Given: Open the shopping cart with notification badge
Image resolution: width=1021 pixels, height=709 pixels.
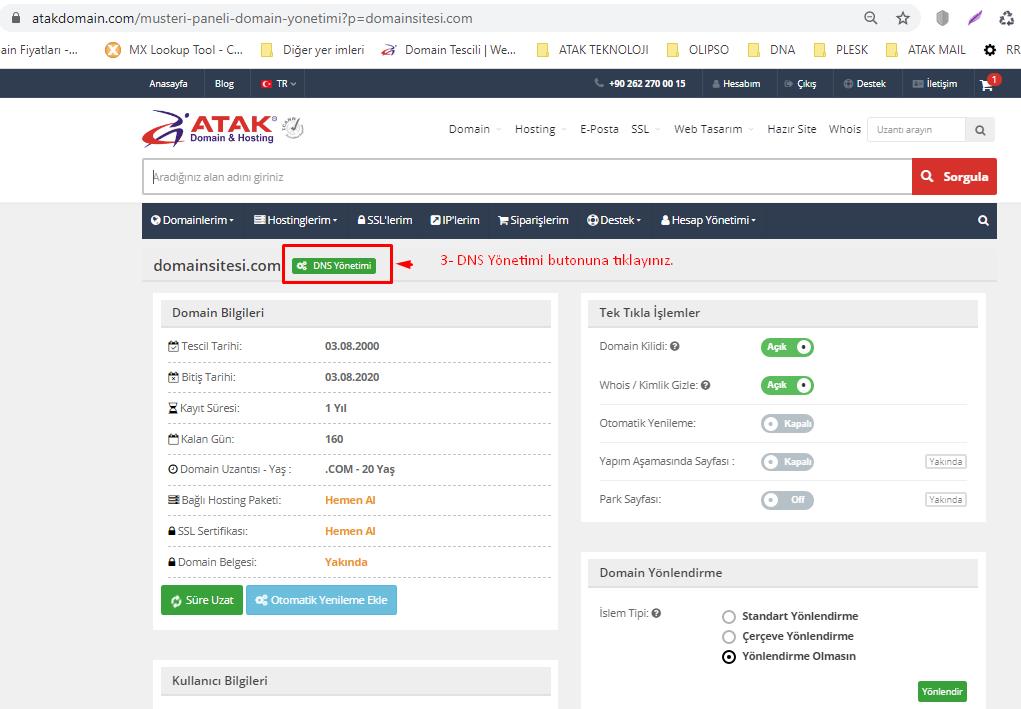Looking at the screenshot, I should tap(988, 84).
